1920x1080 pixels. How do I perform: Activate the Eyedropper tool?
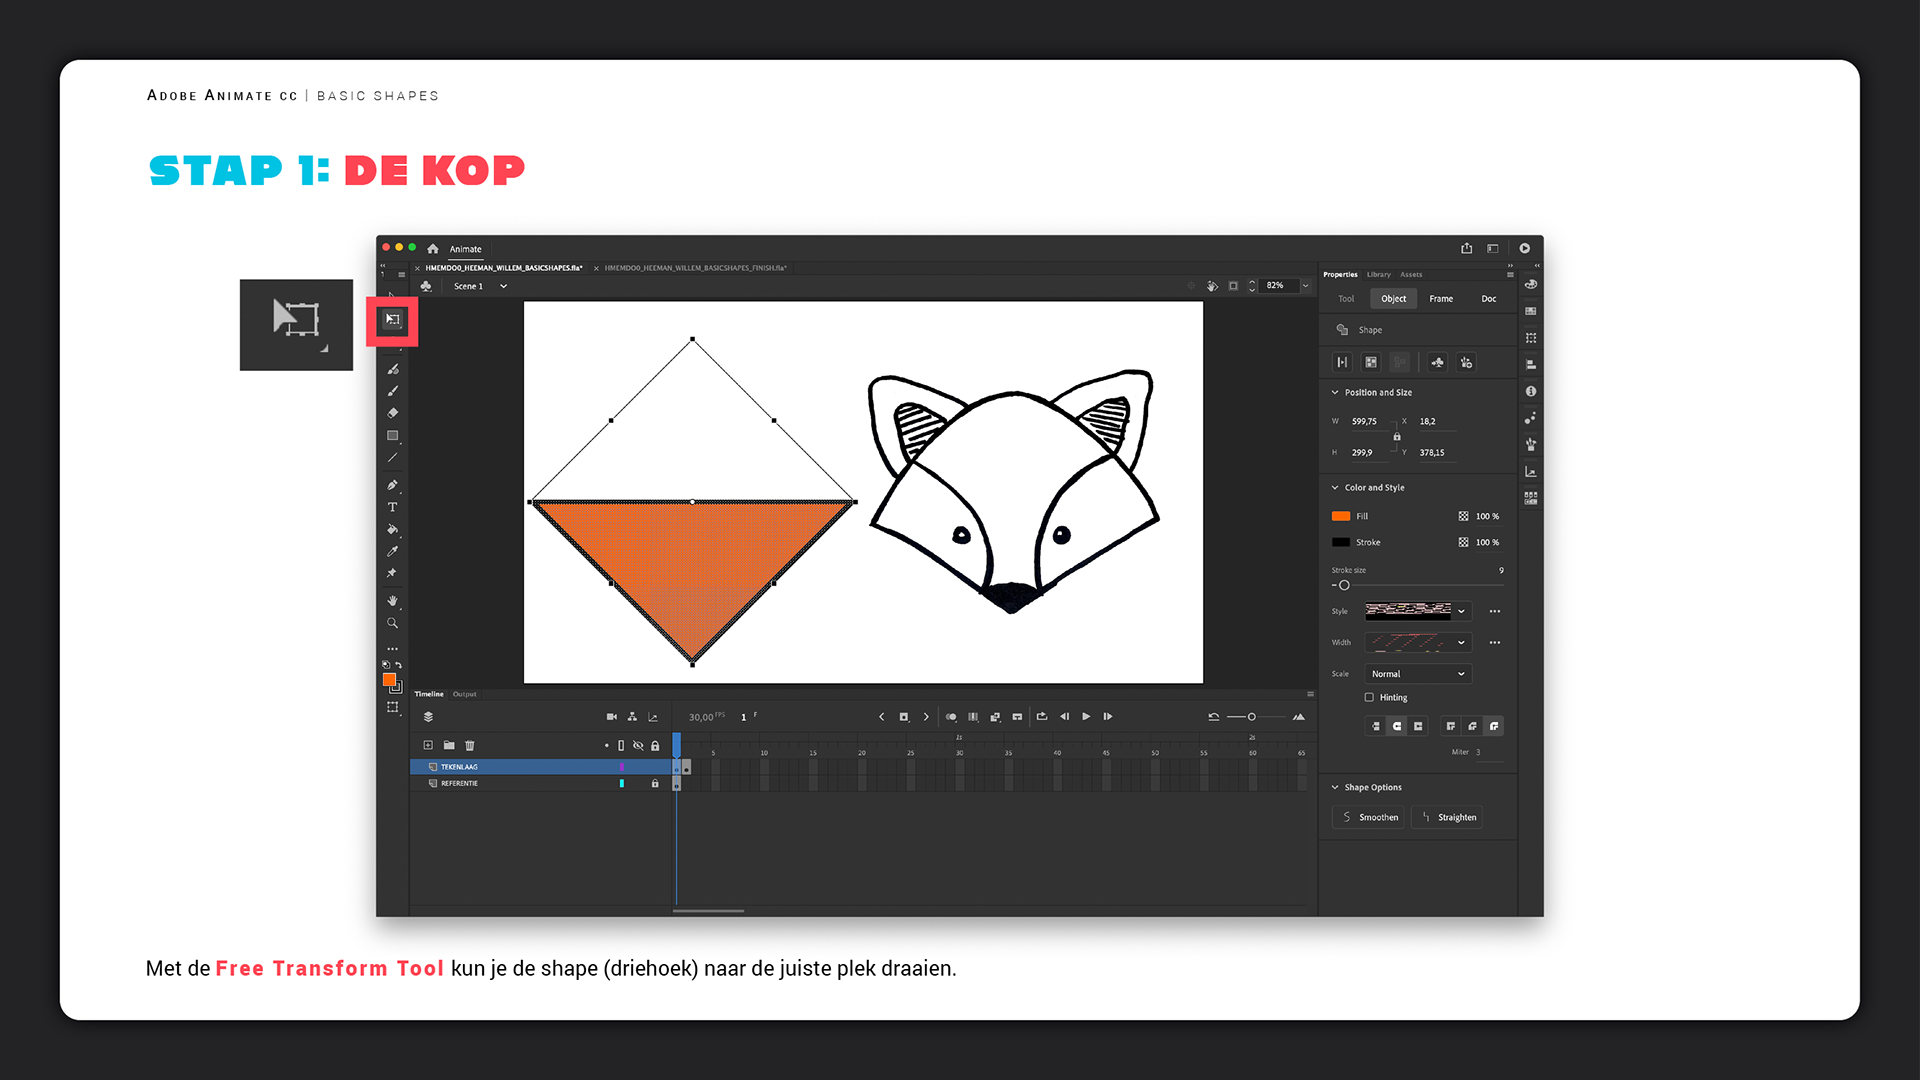tap(392, 551)
